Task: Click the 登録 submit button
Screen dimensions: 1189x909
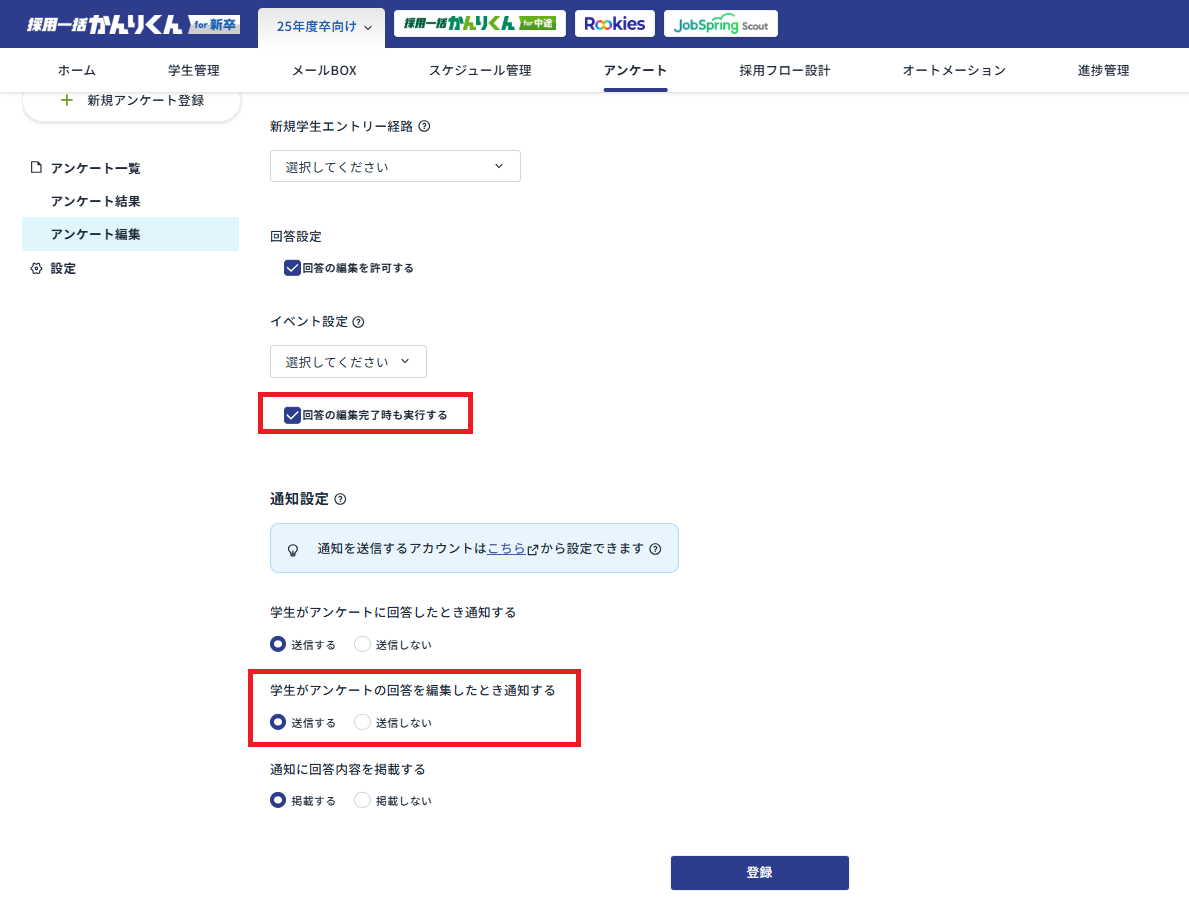Action: click(x=759, y=872)
